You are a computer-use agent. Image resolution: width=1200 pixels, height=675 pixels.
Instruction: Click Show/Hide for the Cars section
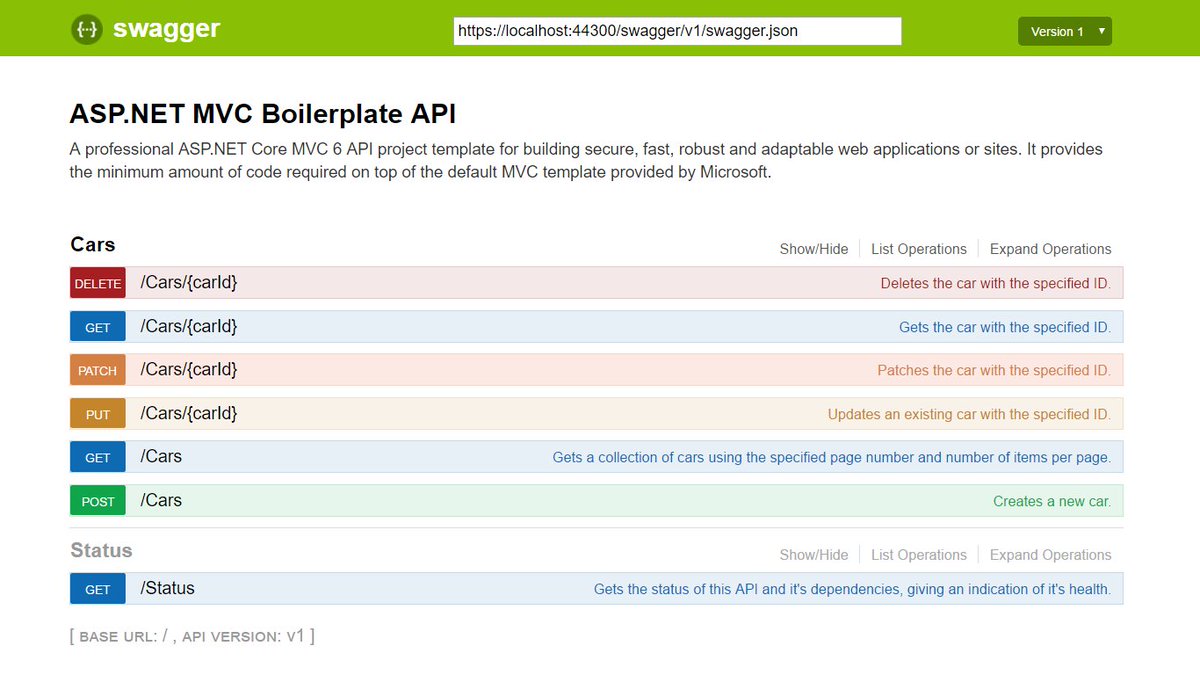[814, 249]
